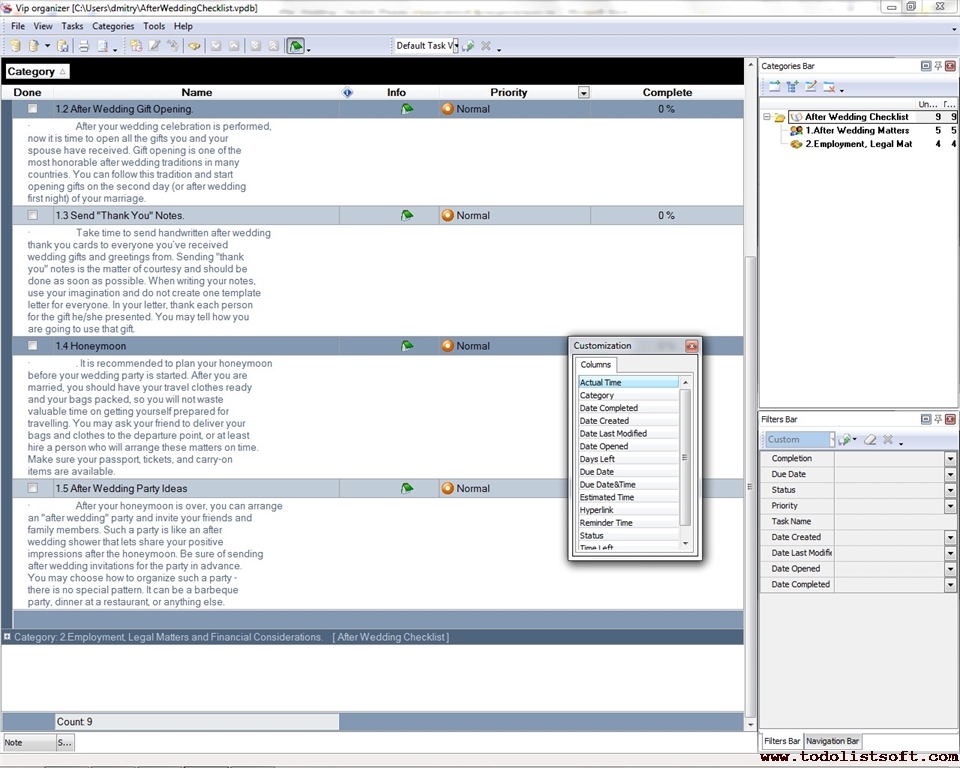
Task: Switch to the Navigation Bar tab
Action: [832, 741]
